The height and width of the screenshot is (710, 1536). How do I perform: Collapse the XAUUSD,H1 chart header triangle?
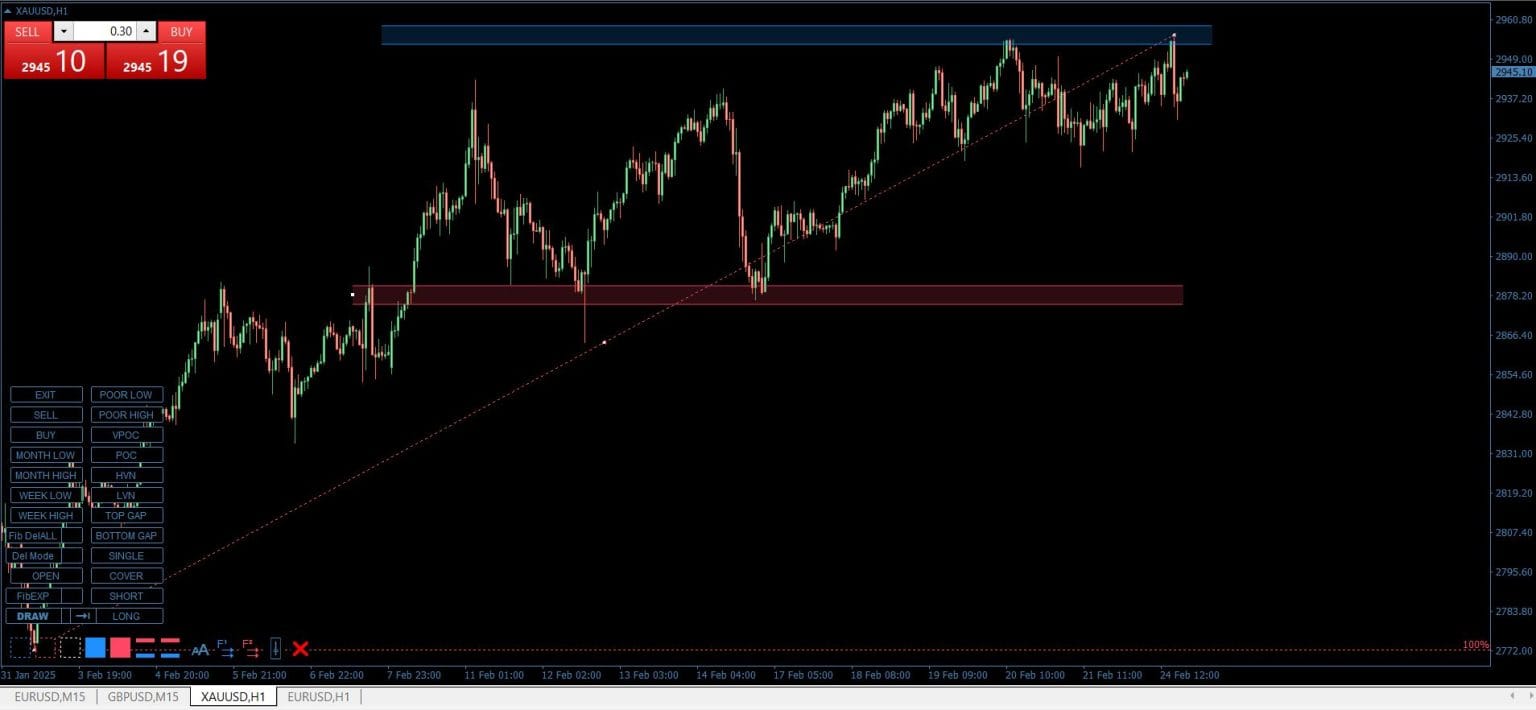pyautogui.click(x=8, y=13)
